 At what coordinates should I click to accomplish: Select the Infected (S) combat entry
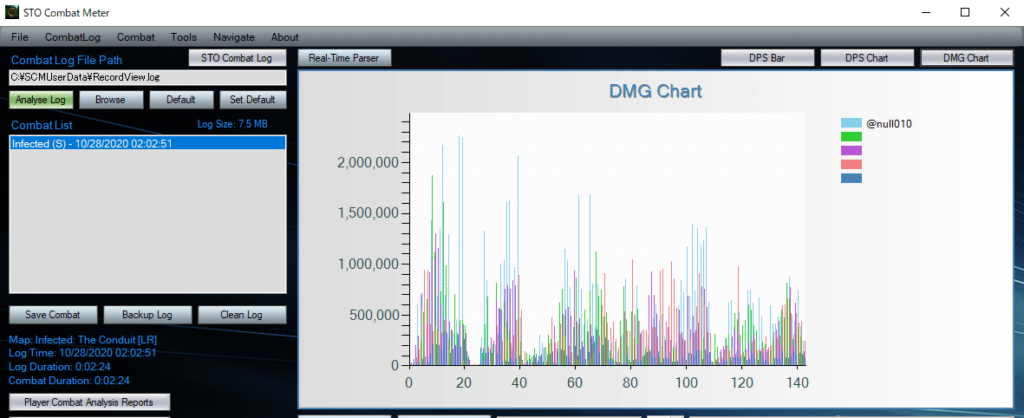tap(147, 143)
